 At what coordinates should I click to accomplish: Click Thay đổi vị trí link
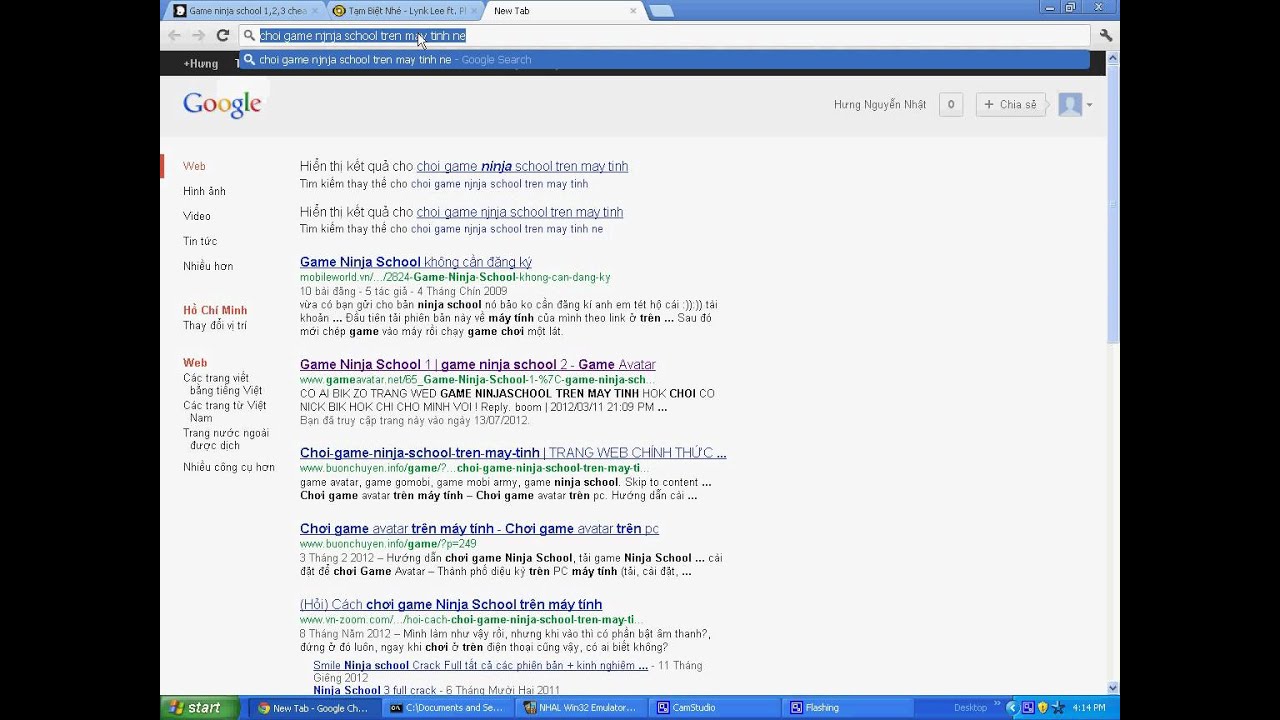tap(214, 325)
